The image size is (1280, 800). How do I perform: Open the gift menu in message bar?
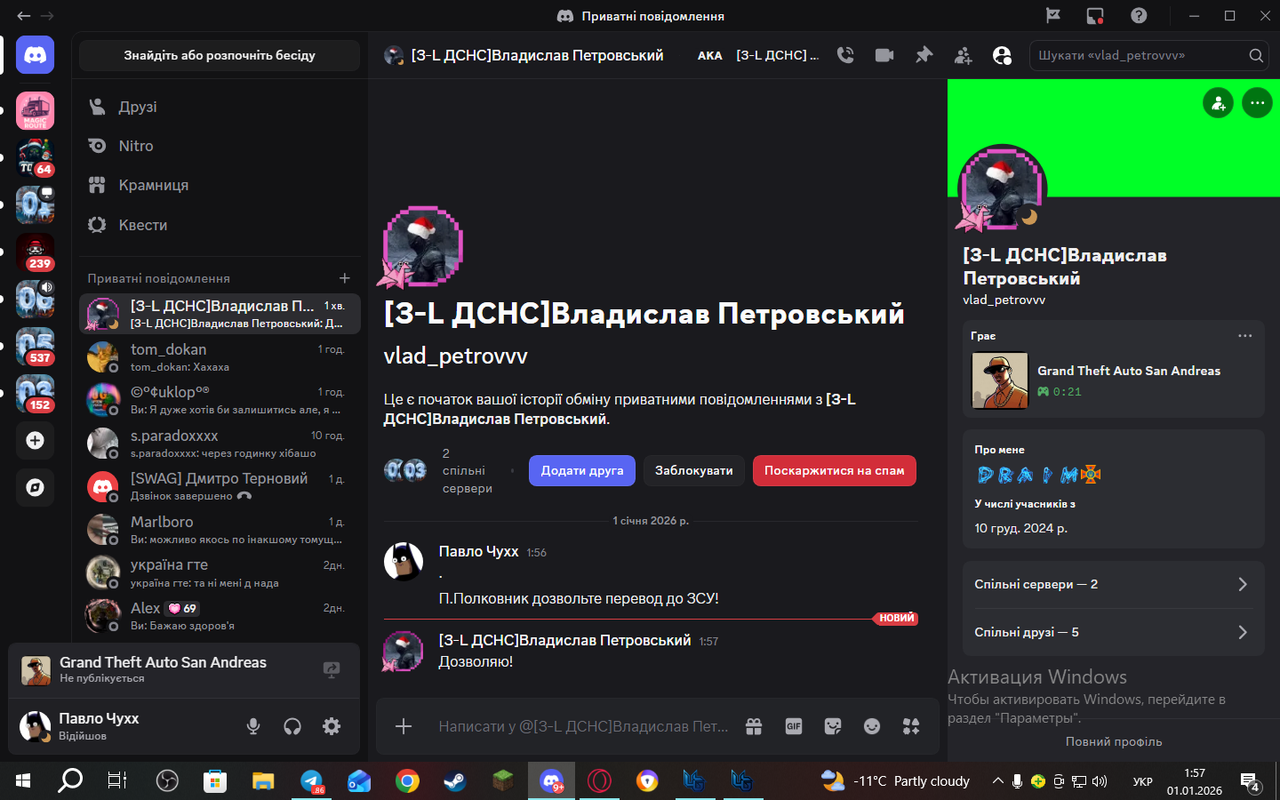click(x=753, y=726)
